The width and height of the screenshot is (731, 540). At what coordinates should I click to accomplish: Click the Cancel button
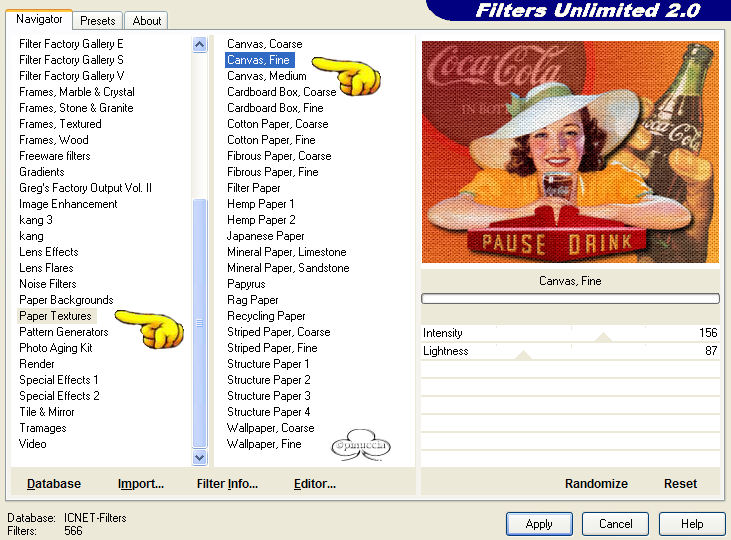coord(615,524)
